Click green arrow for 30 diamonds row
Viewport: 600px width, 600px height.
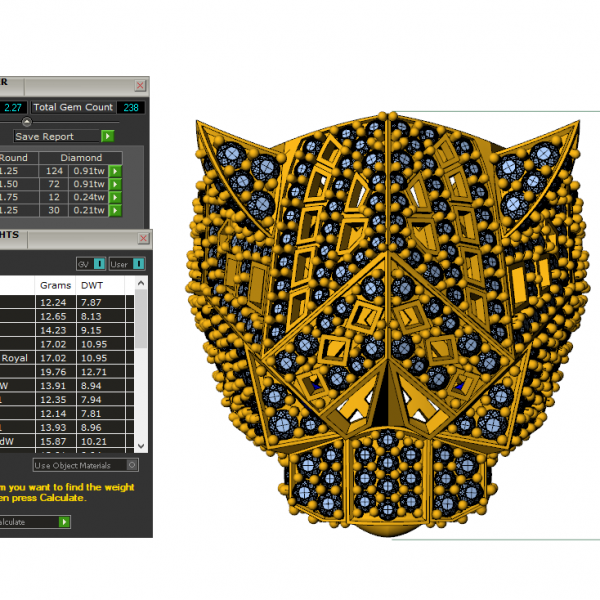[115, 210]
